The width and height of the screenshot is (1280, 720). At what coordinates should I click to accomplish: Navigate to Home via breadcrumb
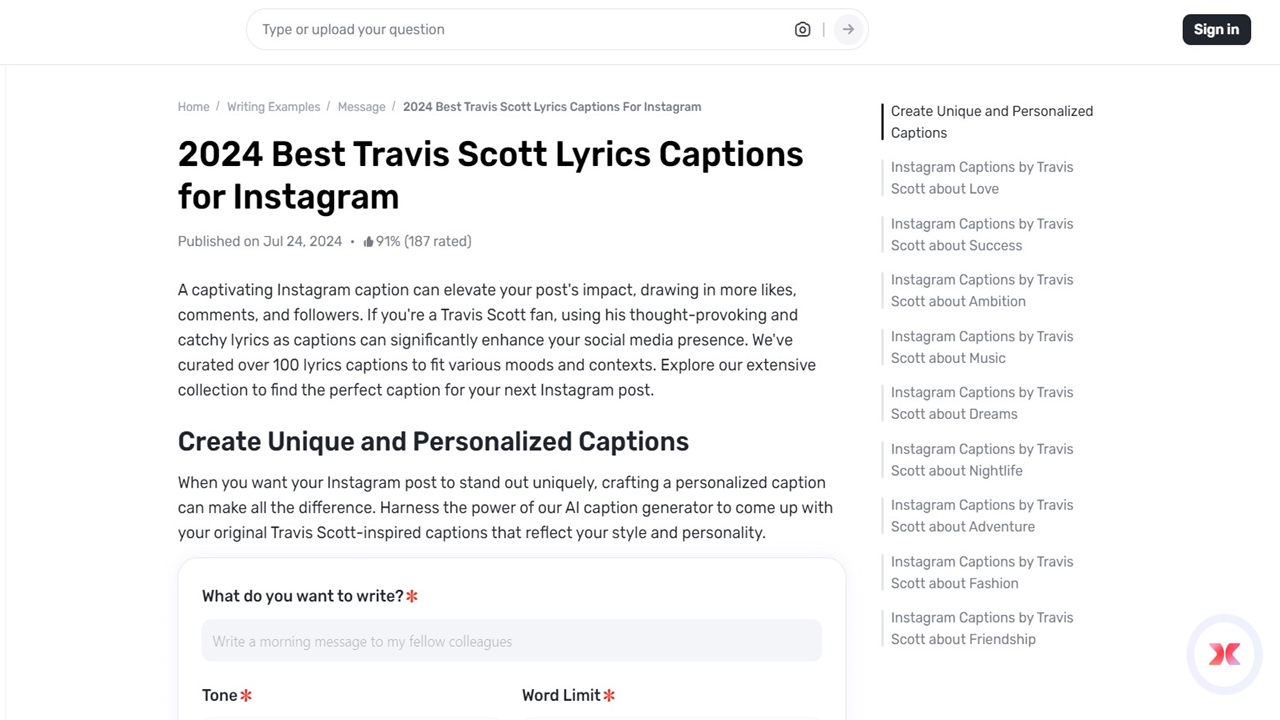[x=193, y=106]
